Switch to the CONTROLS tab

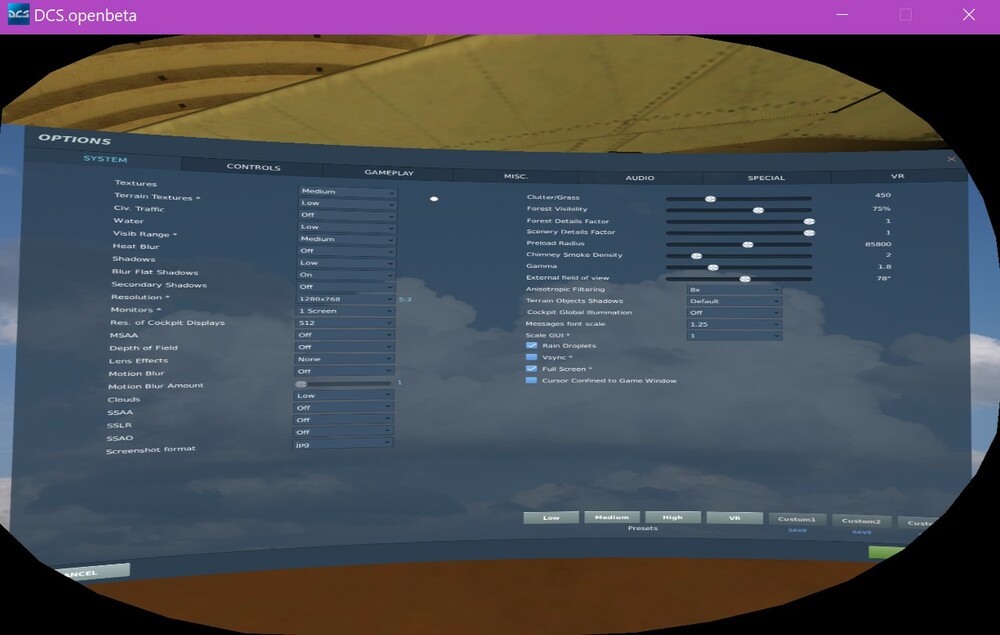click(253, 167)
